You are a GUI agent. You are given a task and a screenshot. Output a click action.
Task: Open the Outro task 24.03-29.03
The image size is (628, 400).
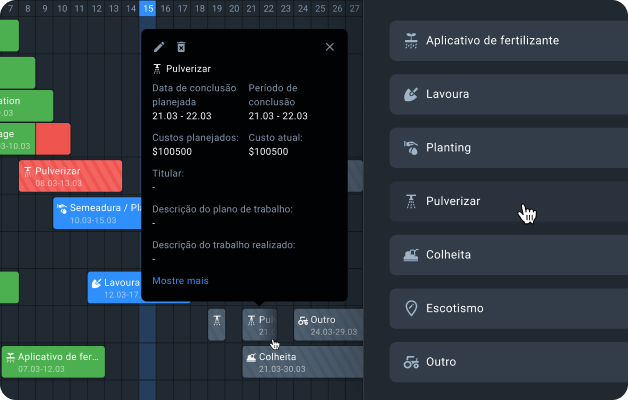click(x=328, y=325)
